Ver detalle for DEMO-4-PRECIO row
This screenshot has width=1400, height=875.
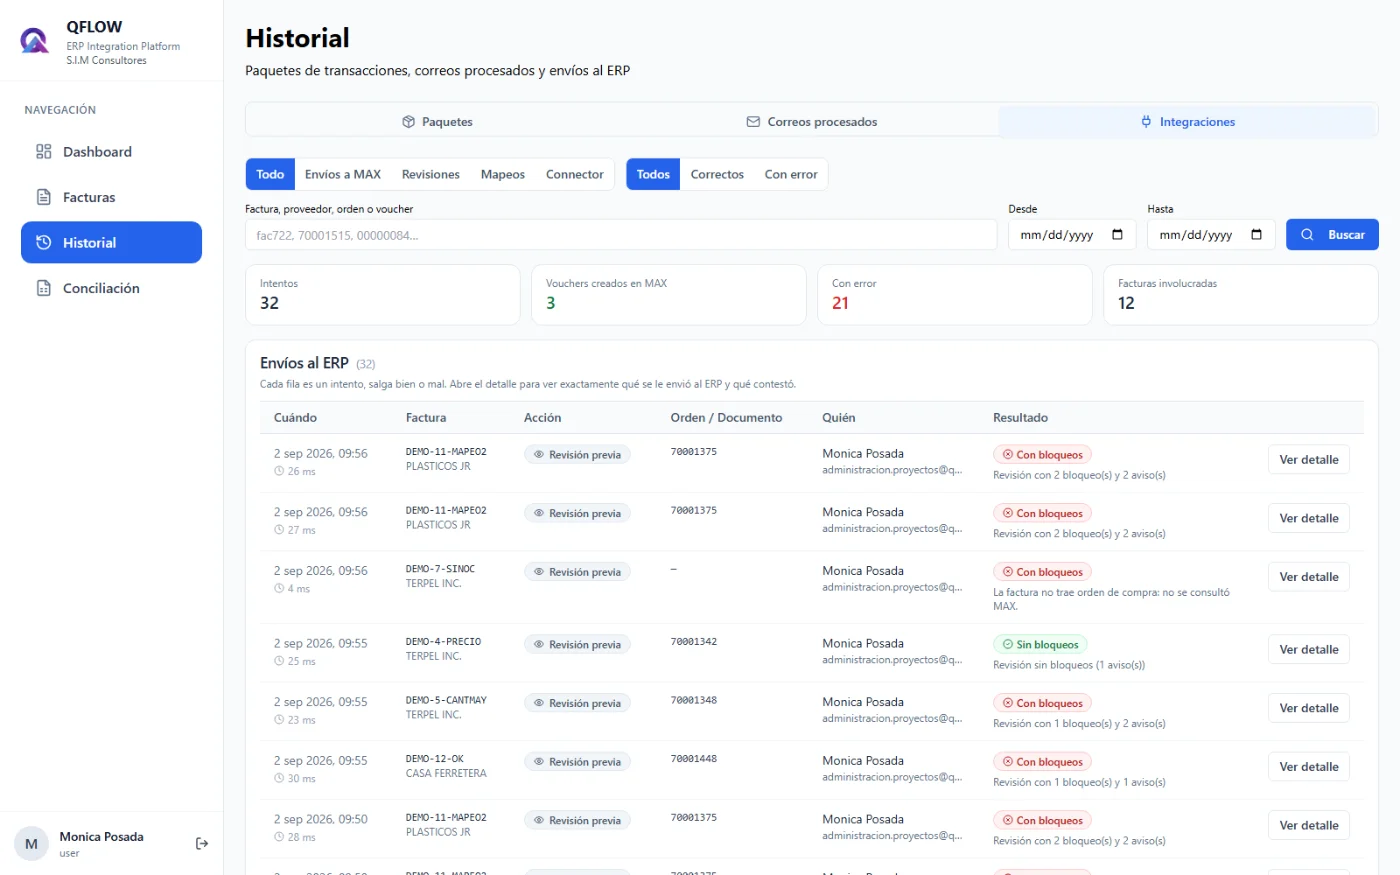click(1309, 650)
